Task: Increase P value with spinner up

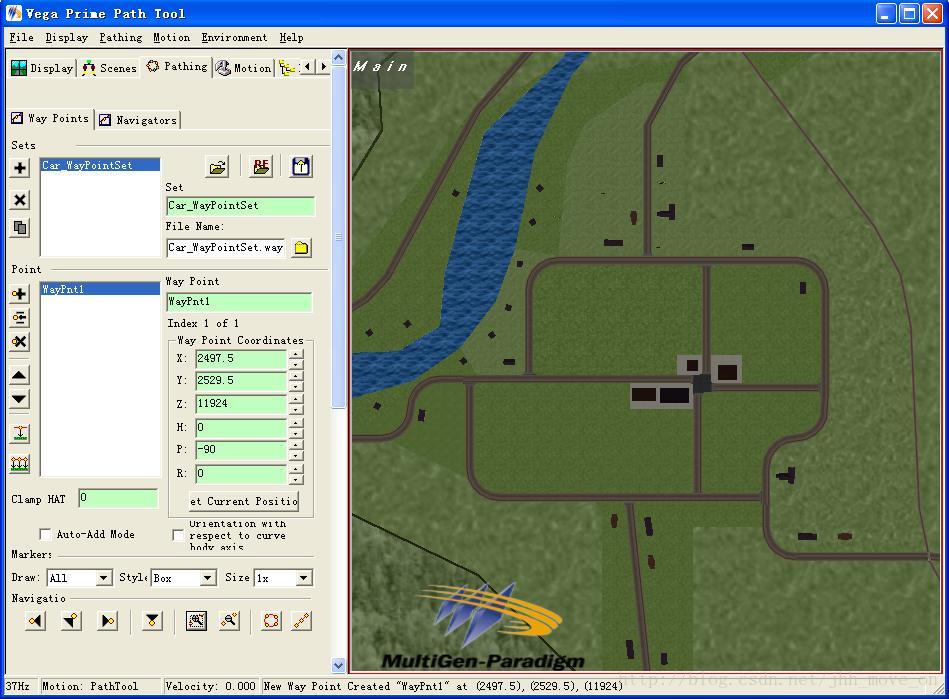Action: (296, 445)
